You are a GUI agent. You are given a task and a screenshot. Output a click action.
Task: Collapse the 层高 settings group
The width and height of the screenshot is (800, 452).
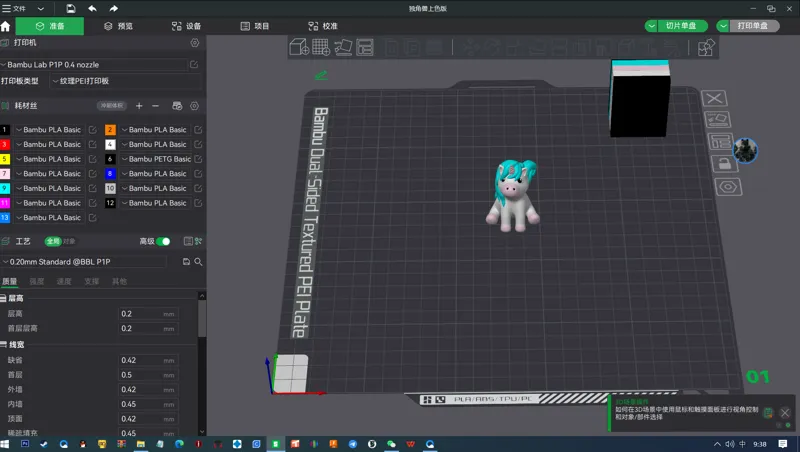pyautogui.click(x=12, y=298)
